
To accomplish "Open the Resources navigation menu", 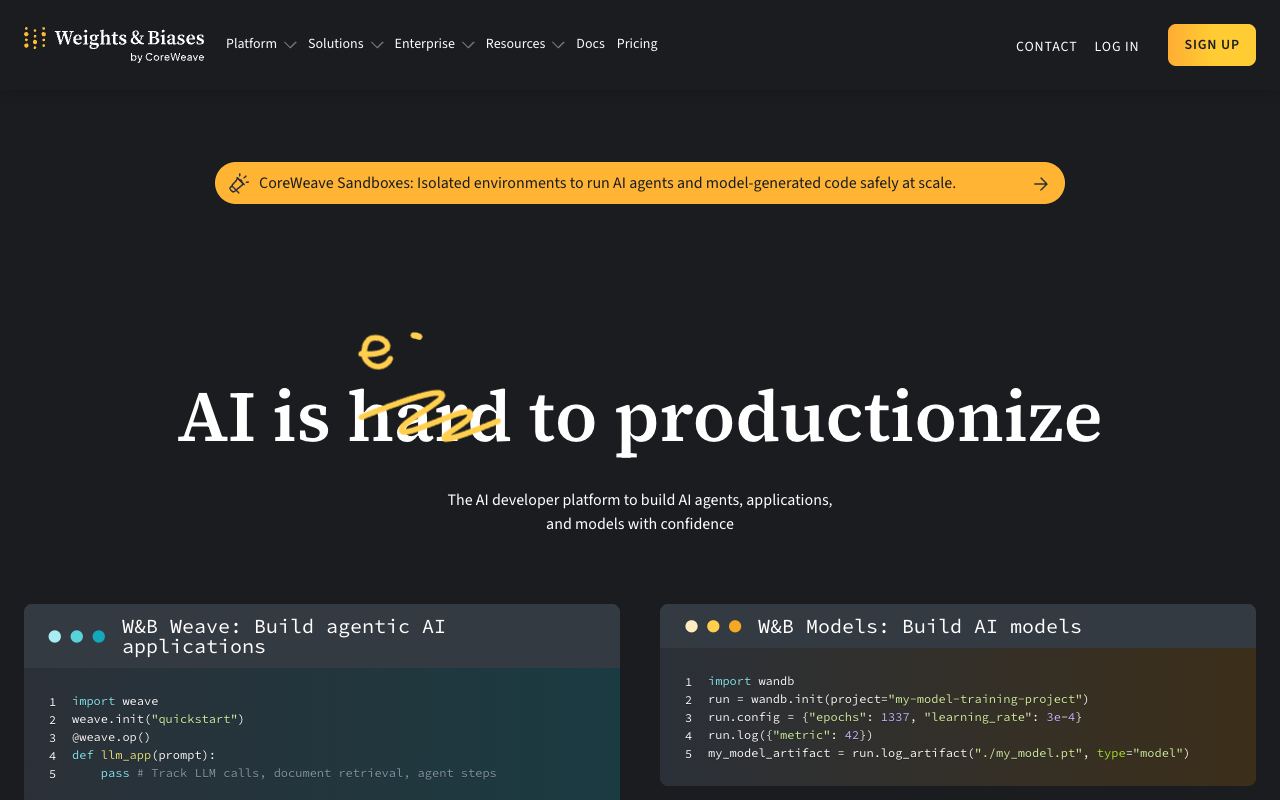I will (516, 44).
